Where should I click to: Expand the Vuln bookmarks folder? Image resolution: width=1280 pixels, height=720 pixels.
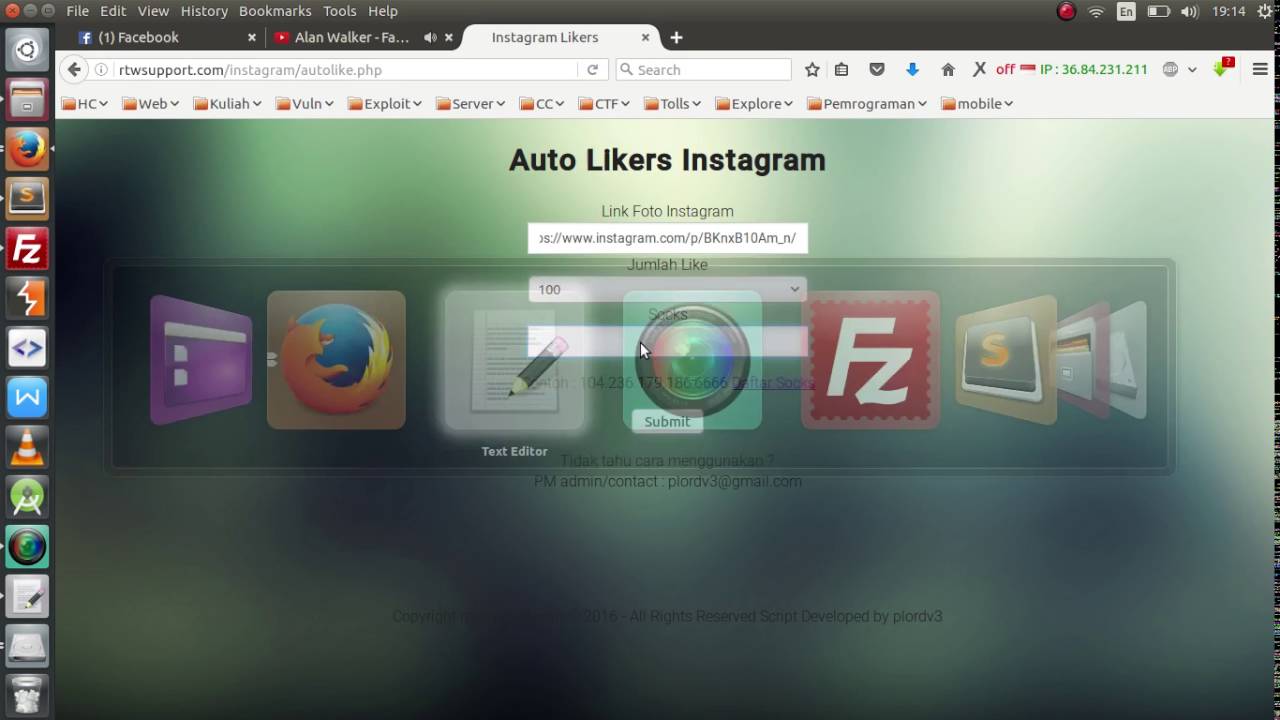304,103
